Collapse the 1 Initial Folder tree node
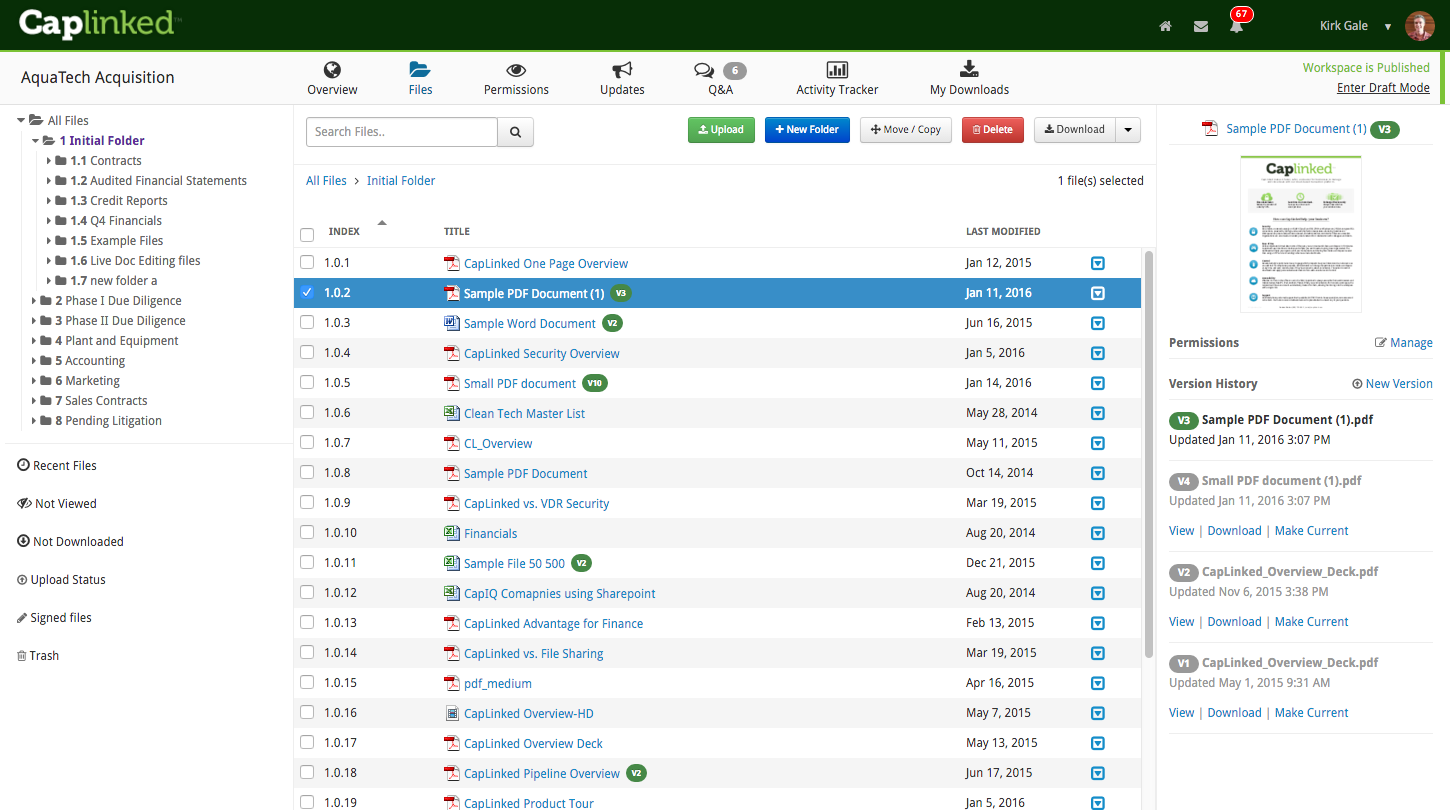1450x810 pixels. (34, 141)
